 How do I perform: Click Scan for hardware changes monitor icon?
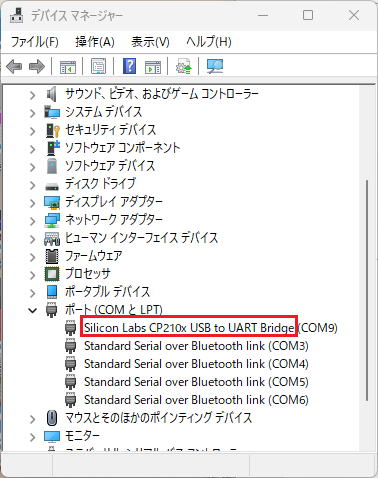click(215, 66)
